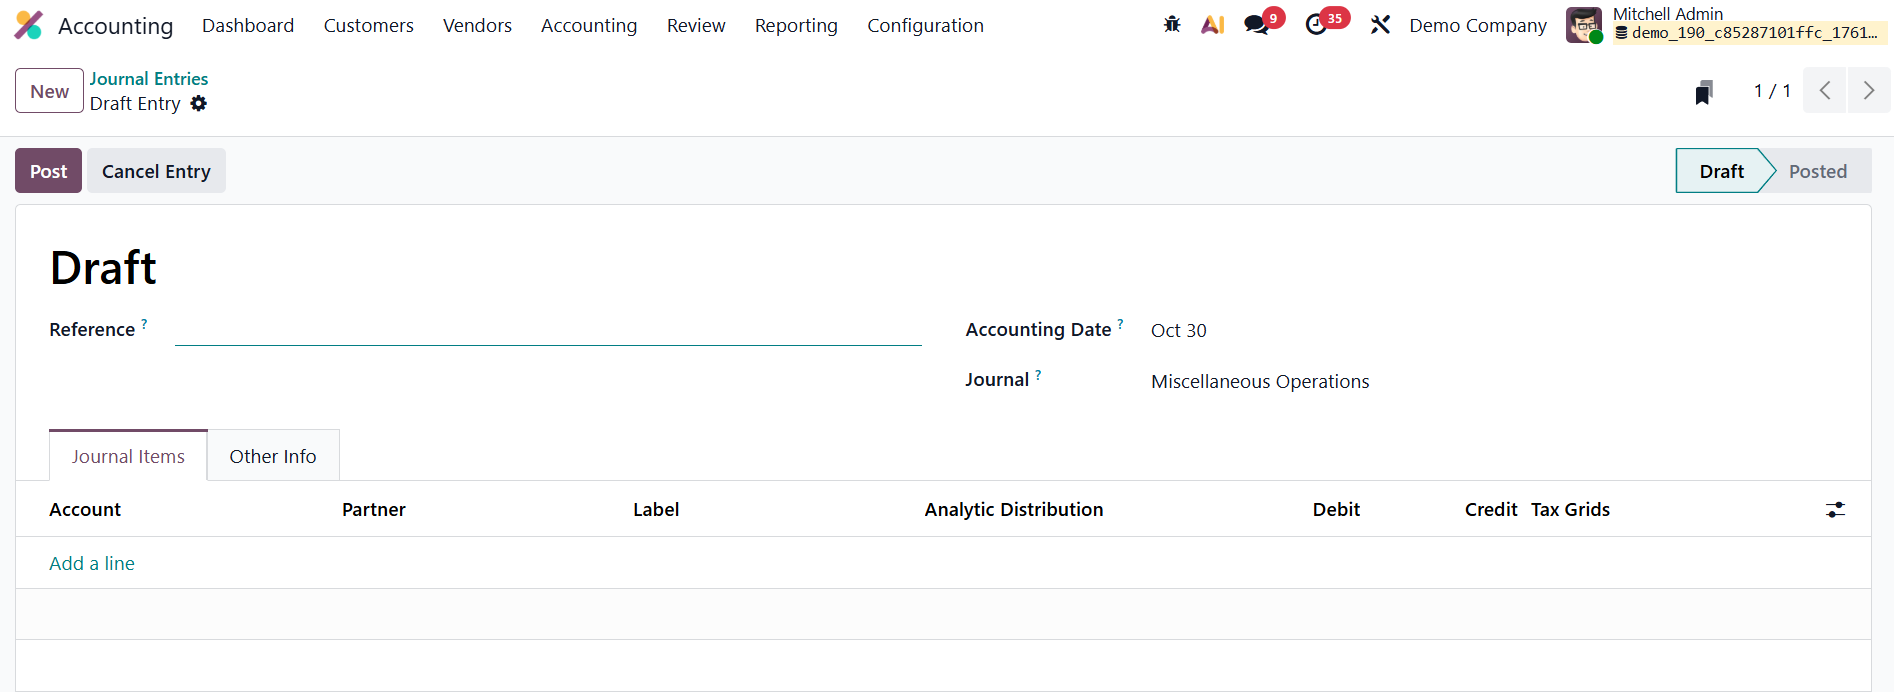Open the AI assistant icon
This screenshot has height=692, width=1894.
[x=1212, y=25]
